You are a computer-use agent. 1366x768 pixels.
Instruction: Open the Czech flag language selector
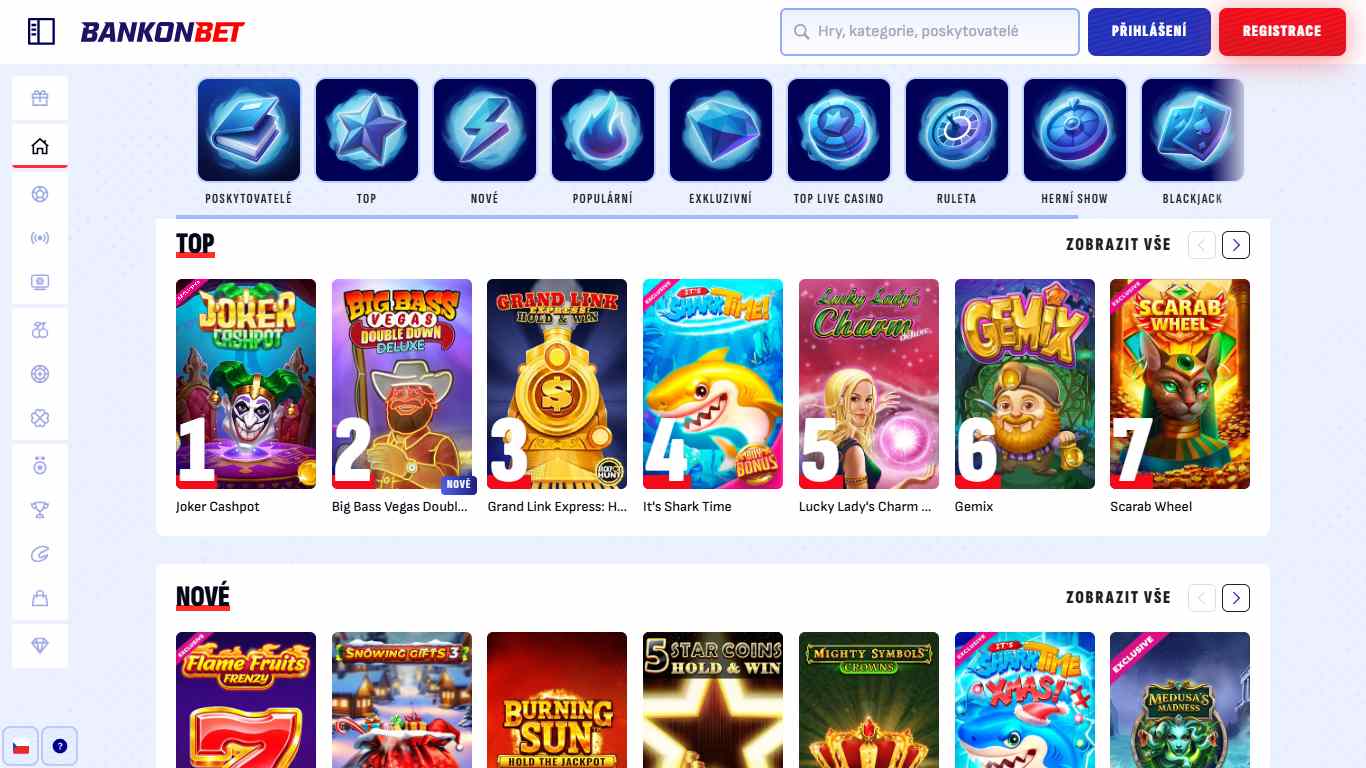click(x=20, y=746)
